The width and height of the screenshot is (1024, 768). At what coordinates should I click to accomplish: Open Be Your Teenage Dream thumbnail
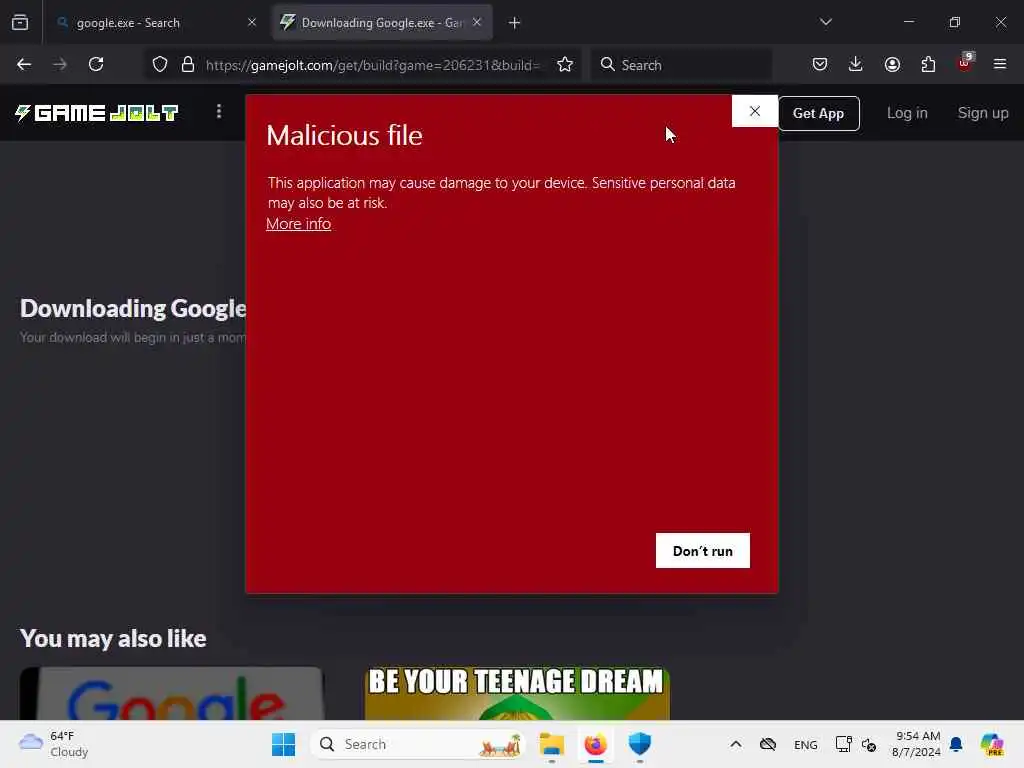pos(517,694)
